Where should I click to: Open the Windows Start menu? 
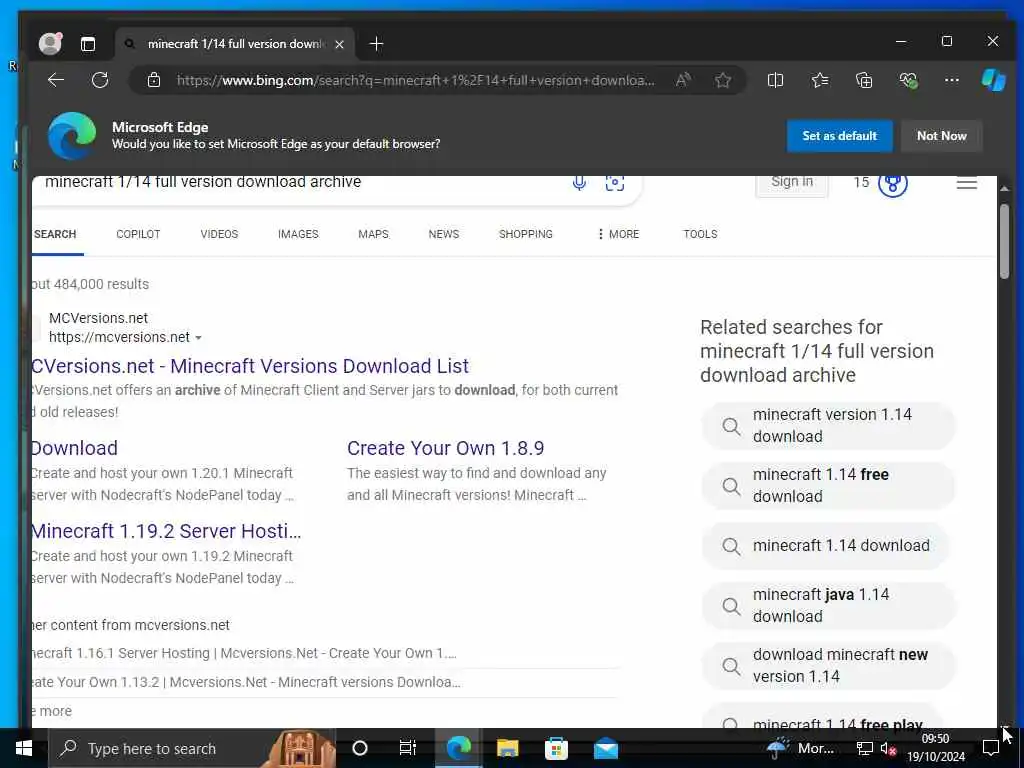coord(24,748)
